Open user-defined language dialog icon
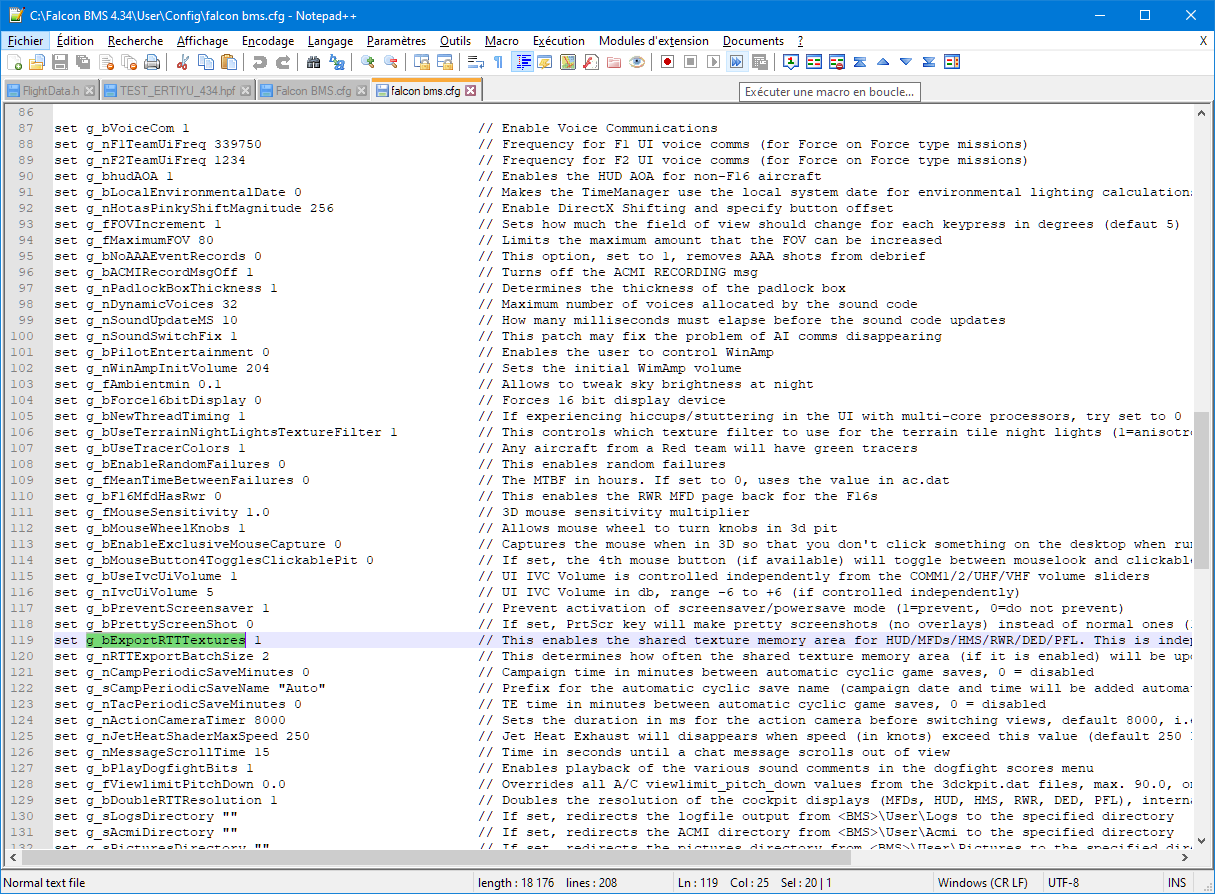 545,62
